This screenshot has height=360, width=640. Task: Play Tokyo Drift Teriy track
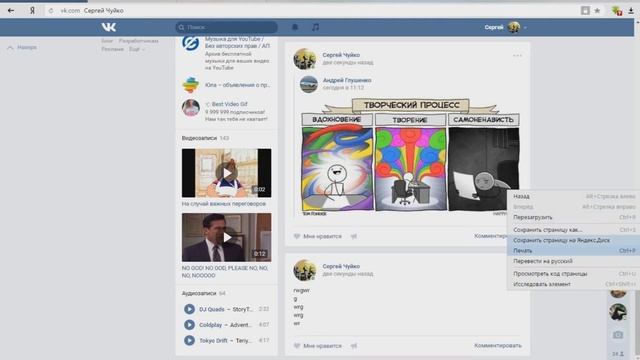pyautogui.click(x=189, y=340)
